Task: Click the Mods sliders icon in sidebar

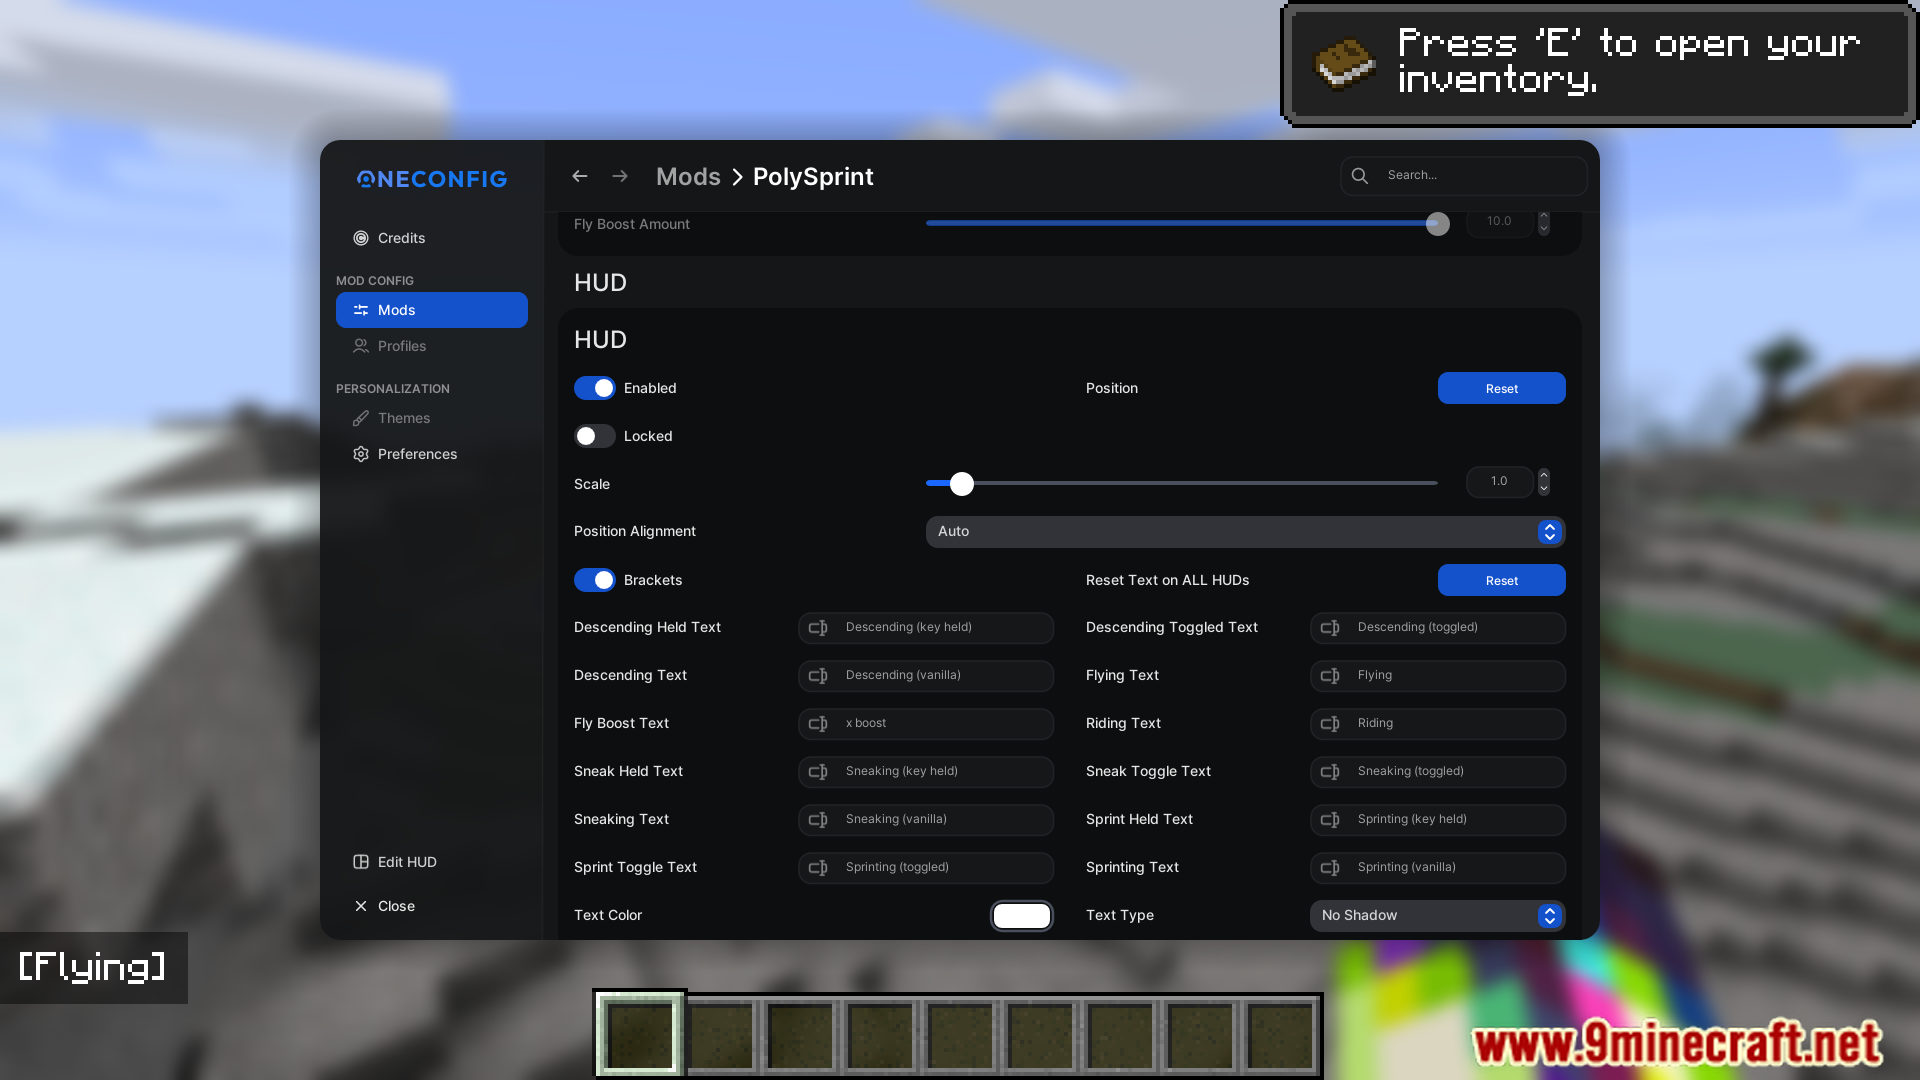Action: 361,310
